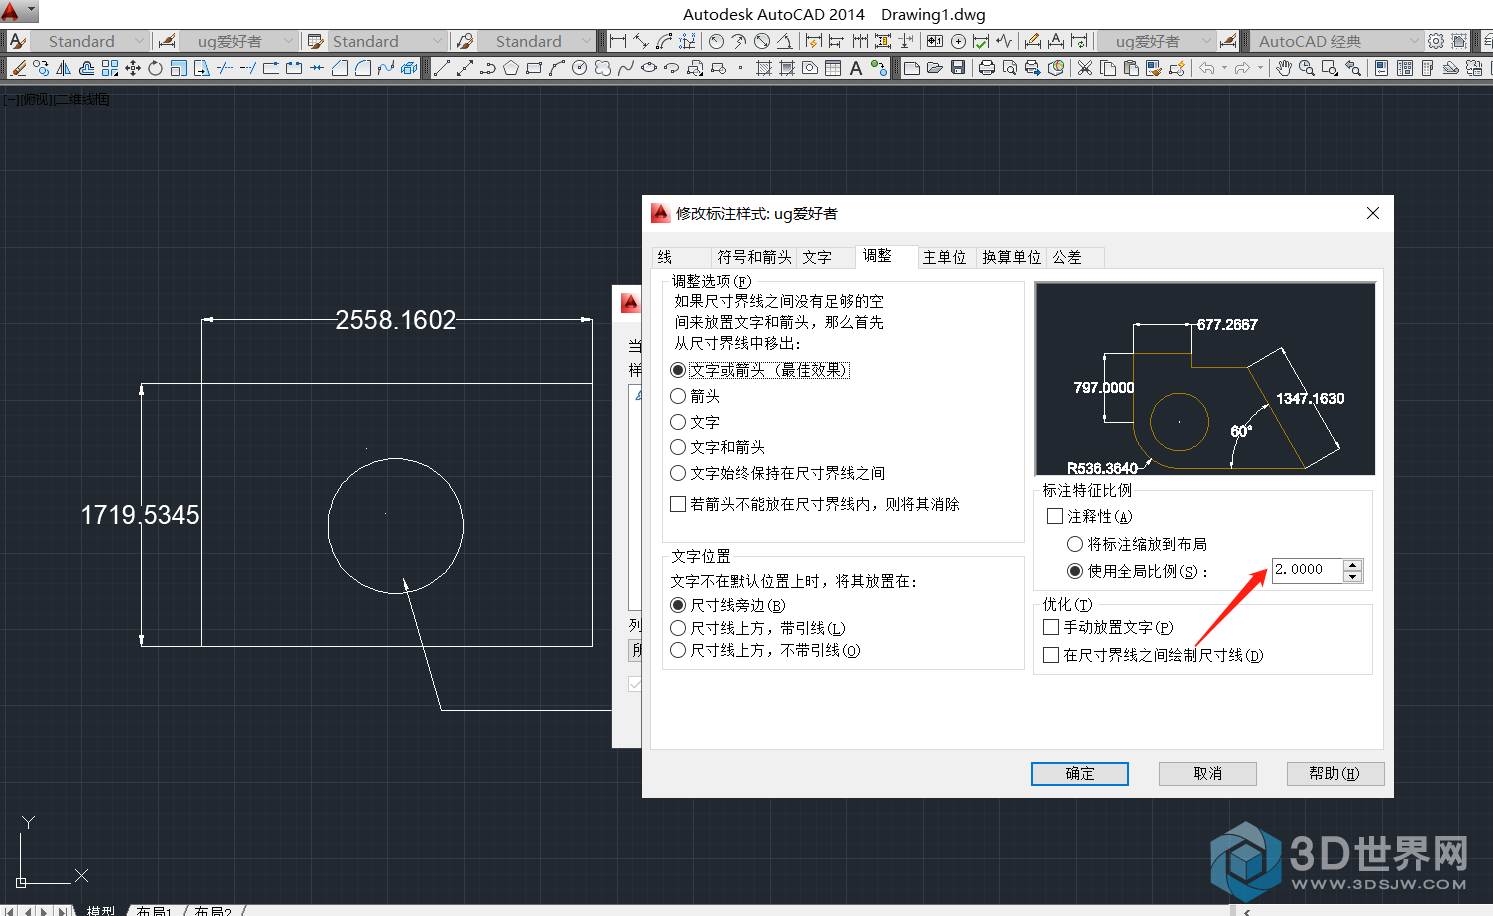The image size is (1493, 916).
Task: Select Match Properties brush icon
Action: [1154, 68]
